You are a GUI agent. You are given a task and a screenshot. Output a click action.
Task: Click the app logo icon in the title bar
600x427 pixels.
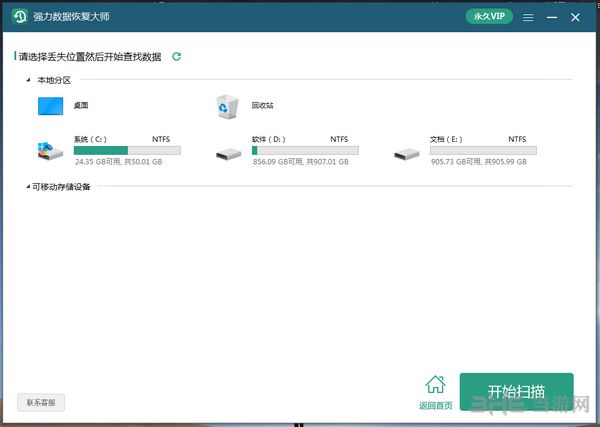20,16
